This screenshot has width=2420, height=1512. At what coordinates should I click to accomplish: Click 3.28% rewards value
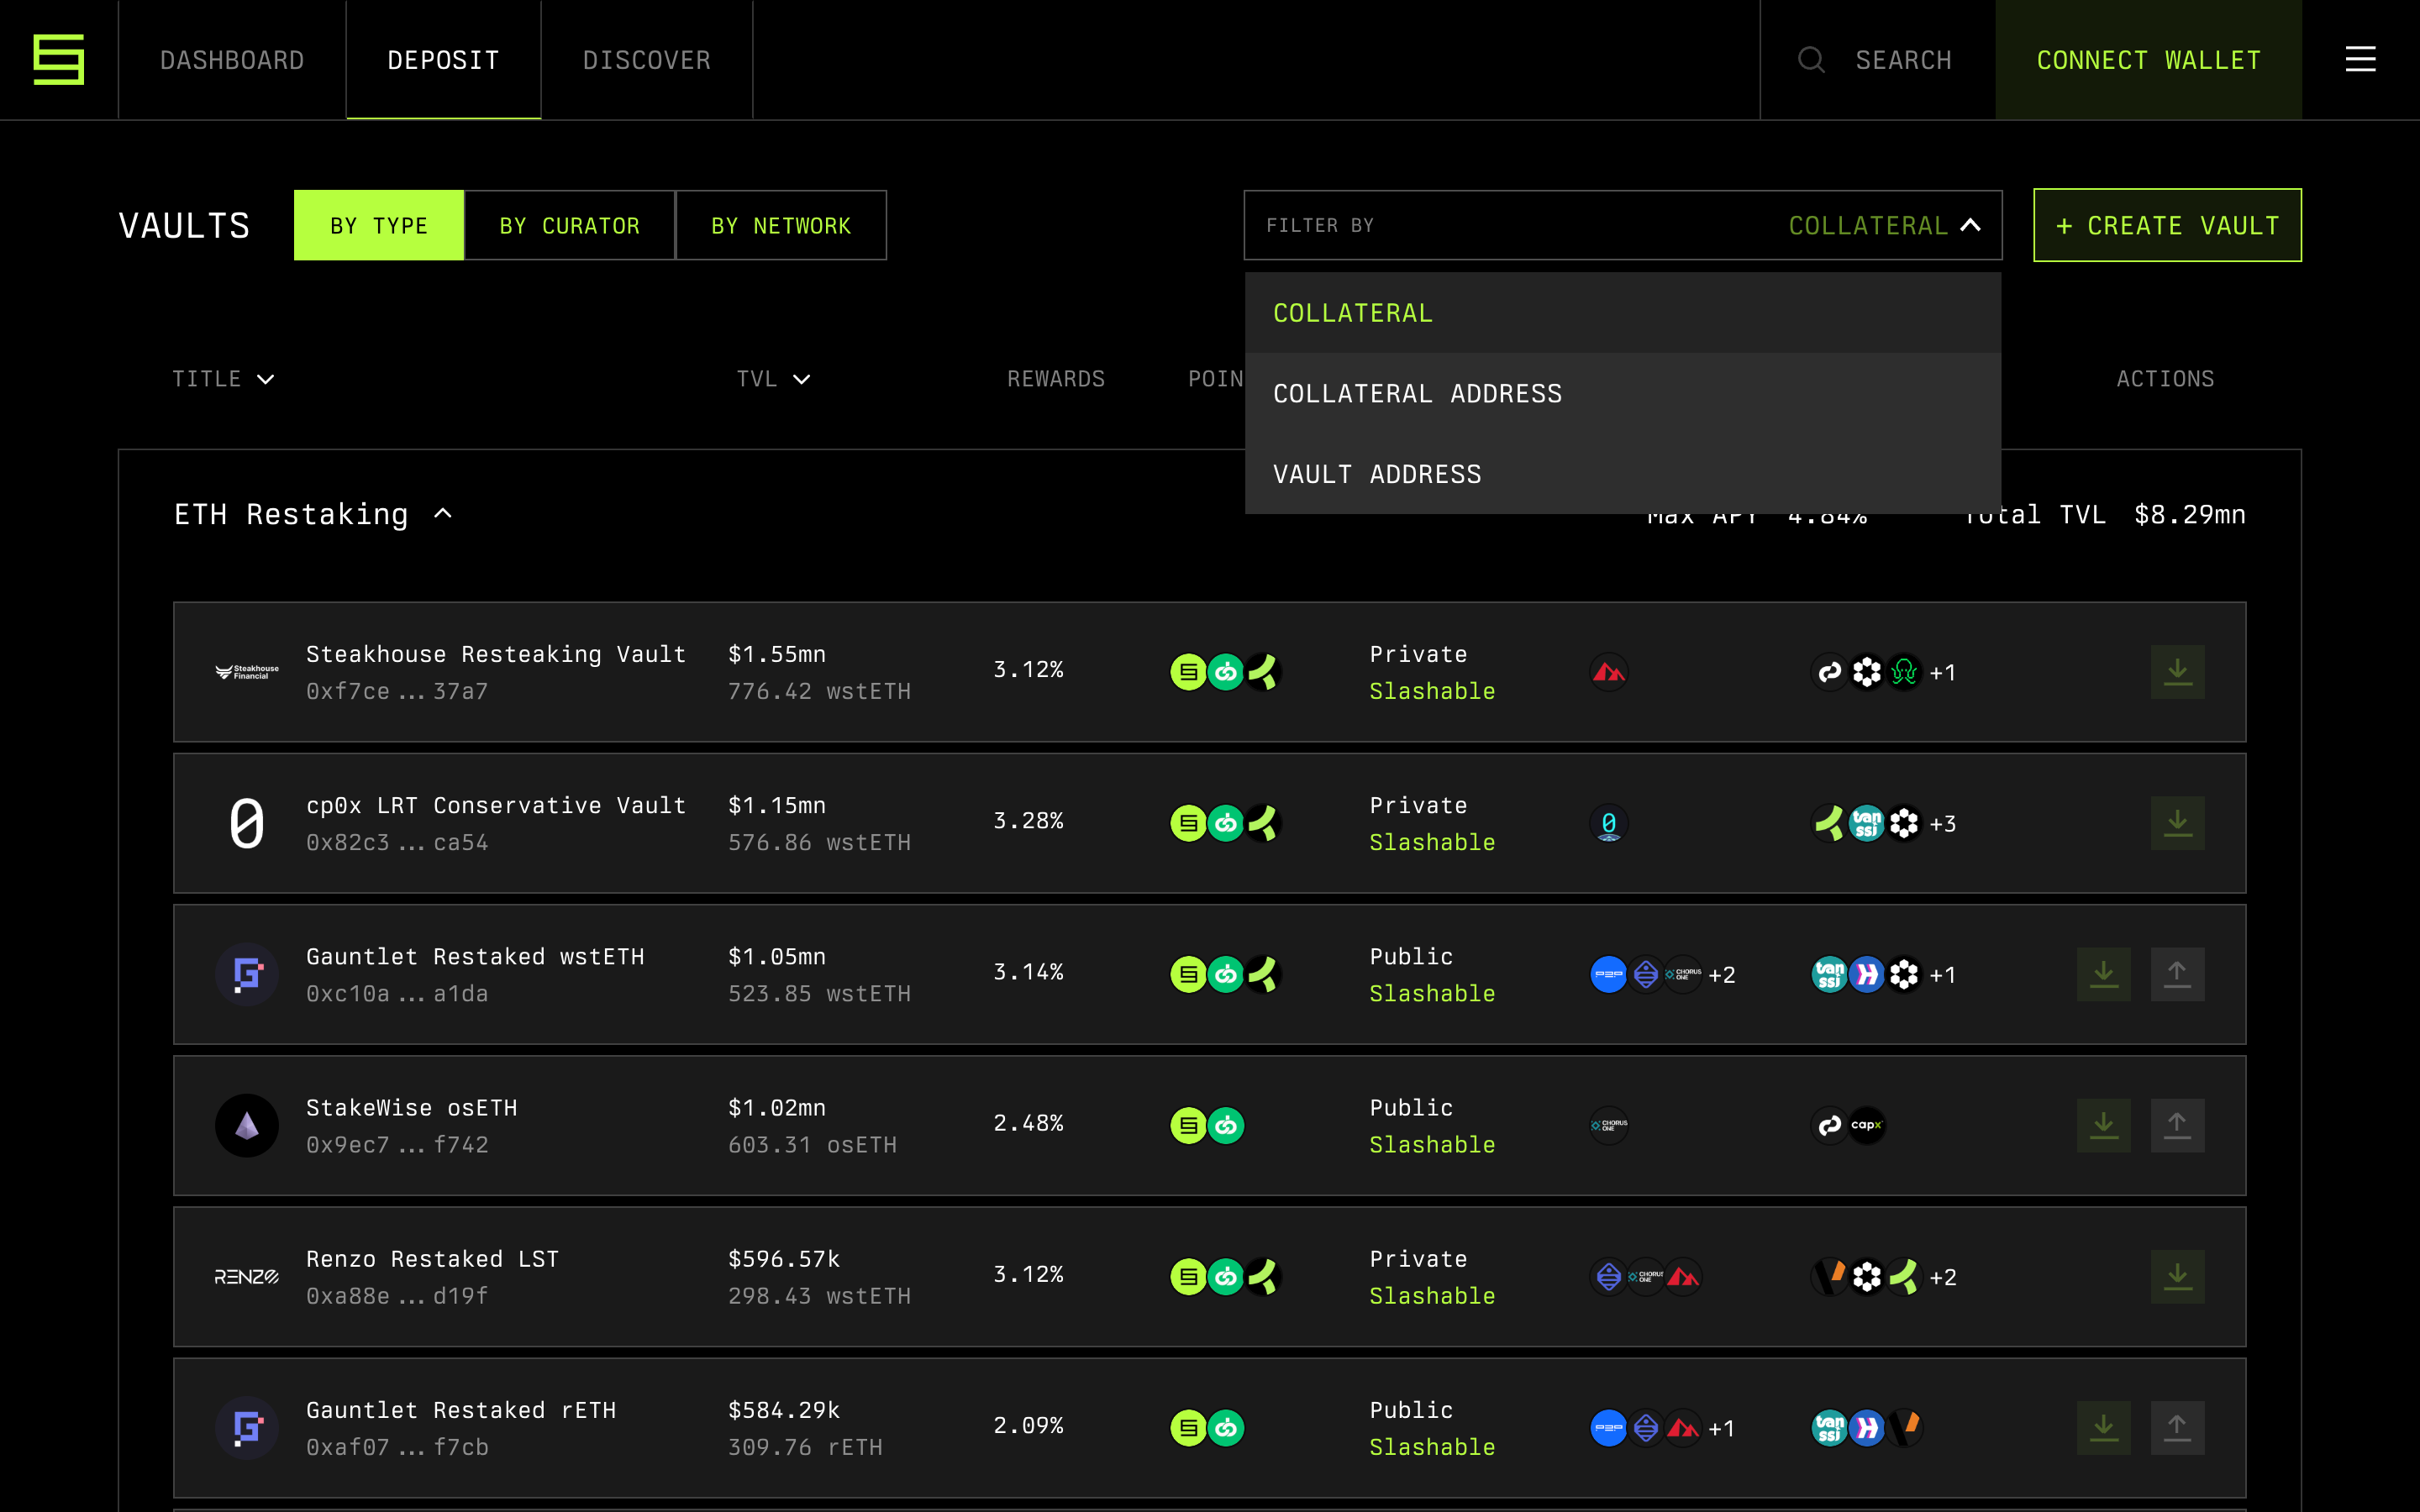tap(1028, 821)
